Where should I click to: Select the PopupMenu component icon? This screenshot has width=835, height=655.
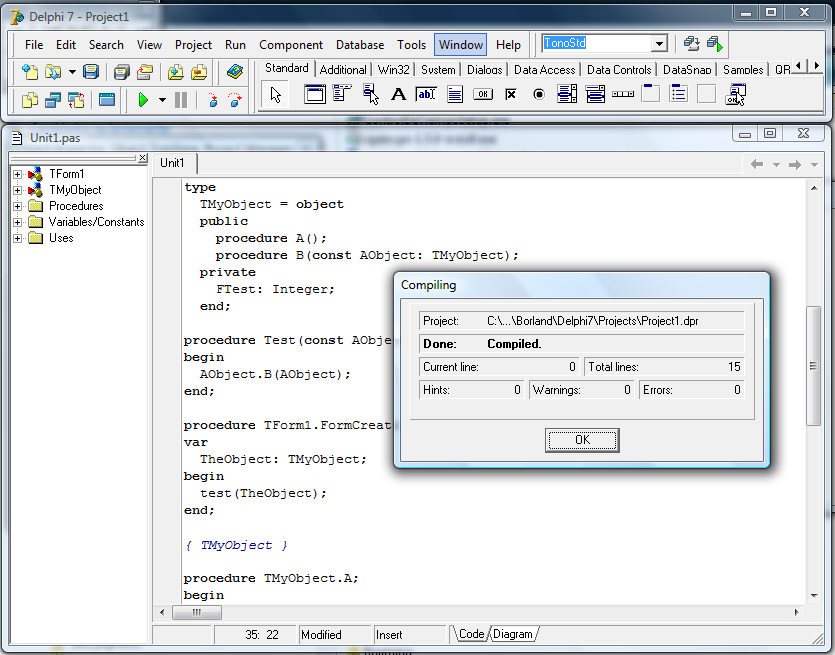pyautogui.click(x=371, y=95)
